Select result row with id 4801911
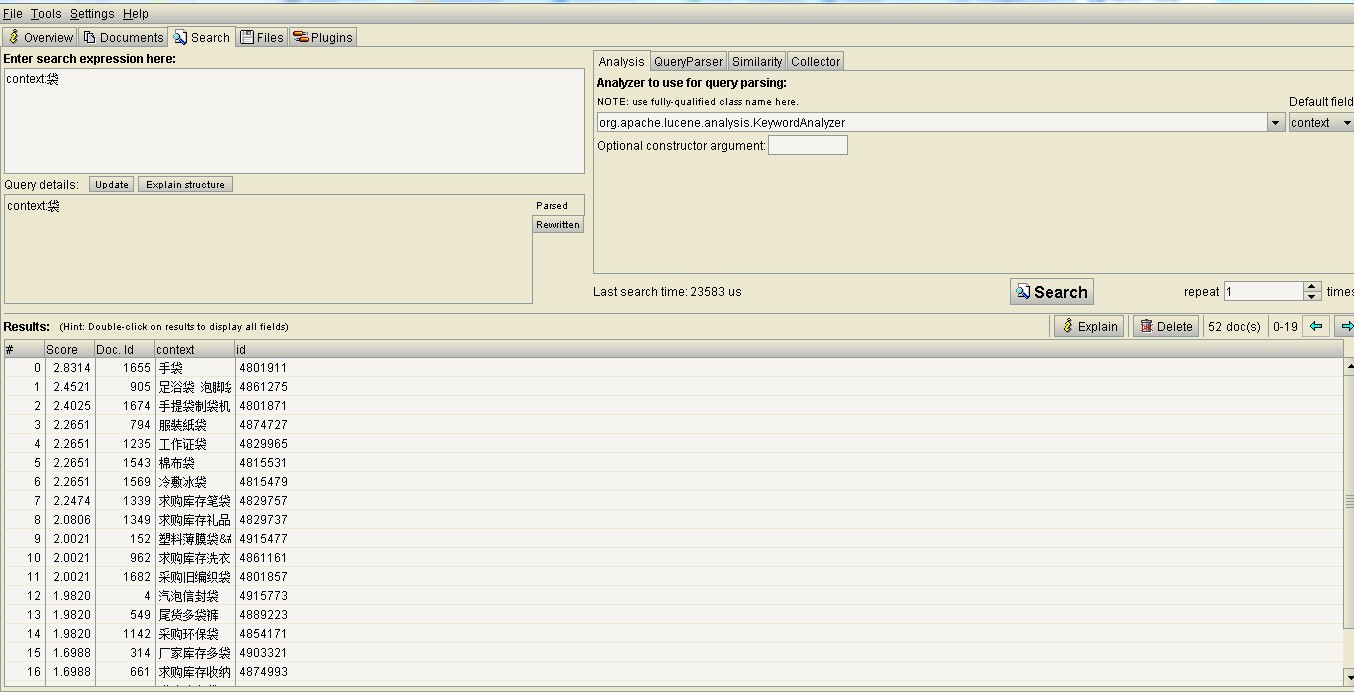Image resolution: width=1354 pixels, height=692 pixels. [672, 368]
